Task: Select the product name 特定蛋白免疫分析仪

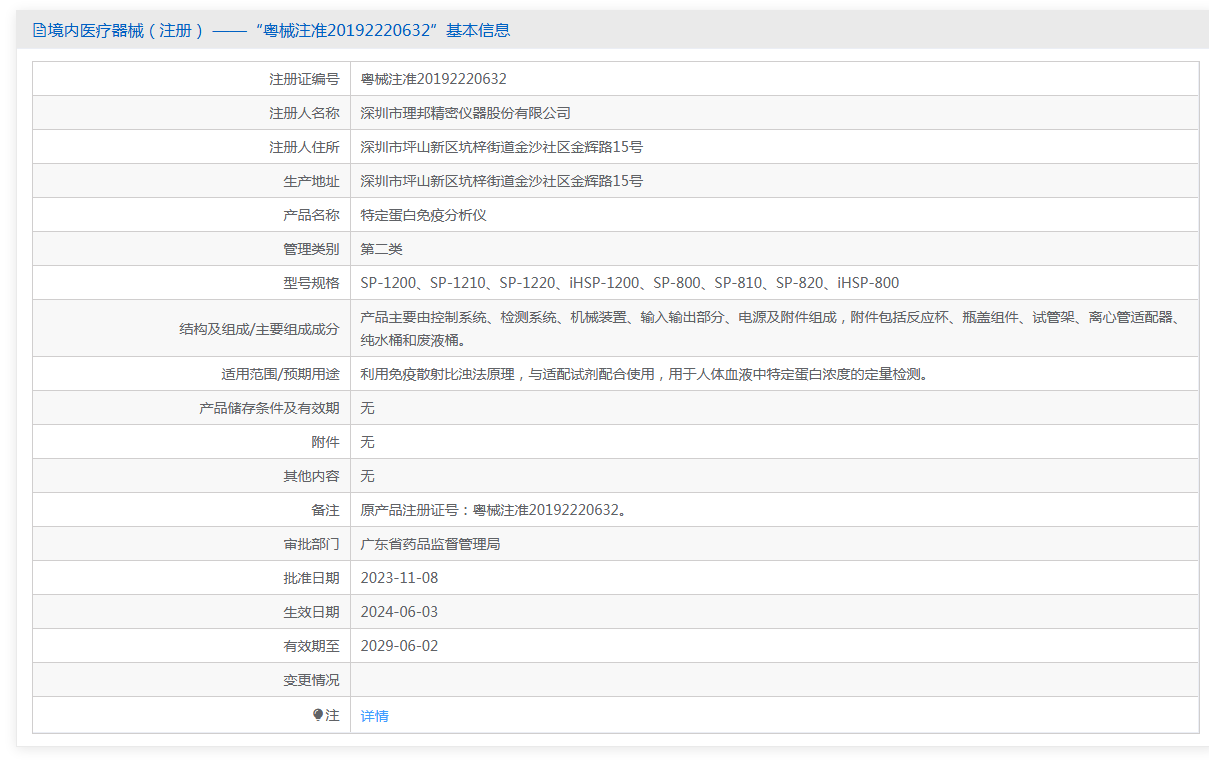Action: point(424,215)
